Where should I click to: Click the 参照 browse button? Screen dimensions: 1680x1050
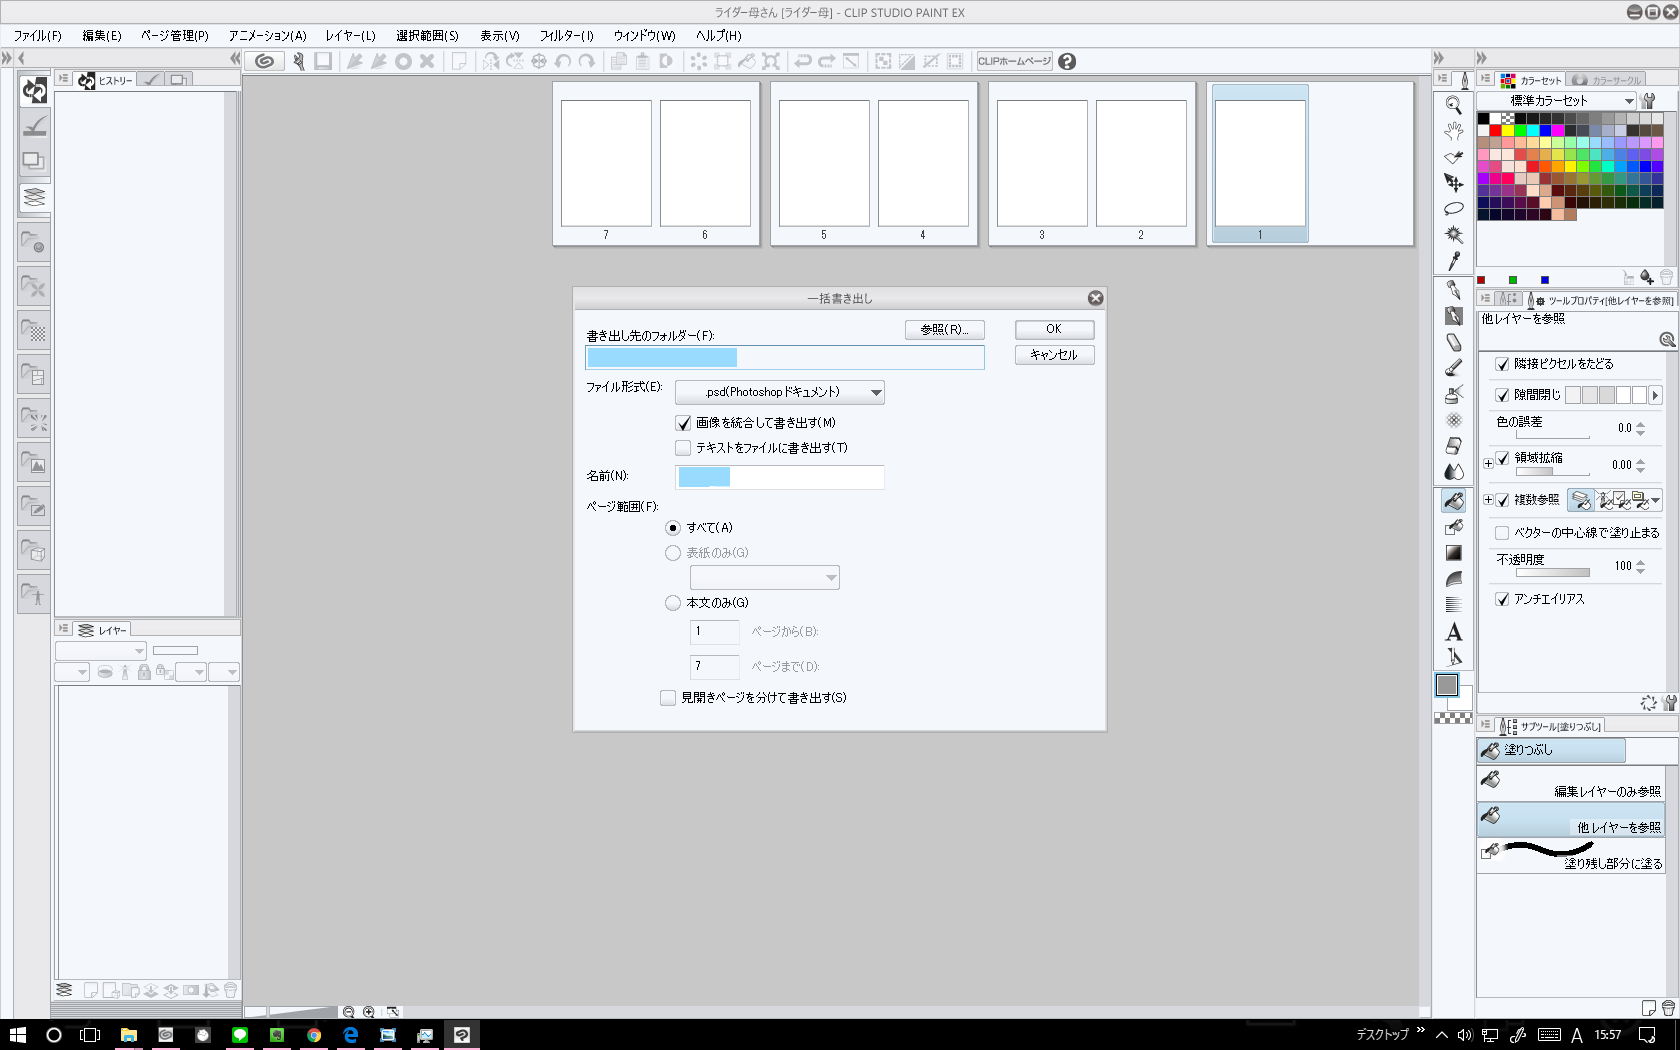(x=944, y=329)
